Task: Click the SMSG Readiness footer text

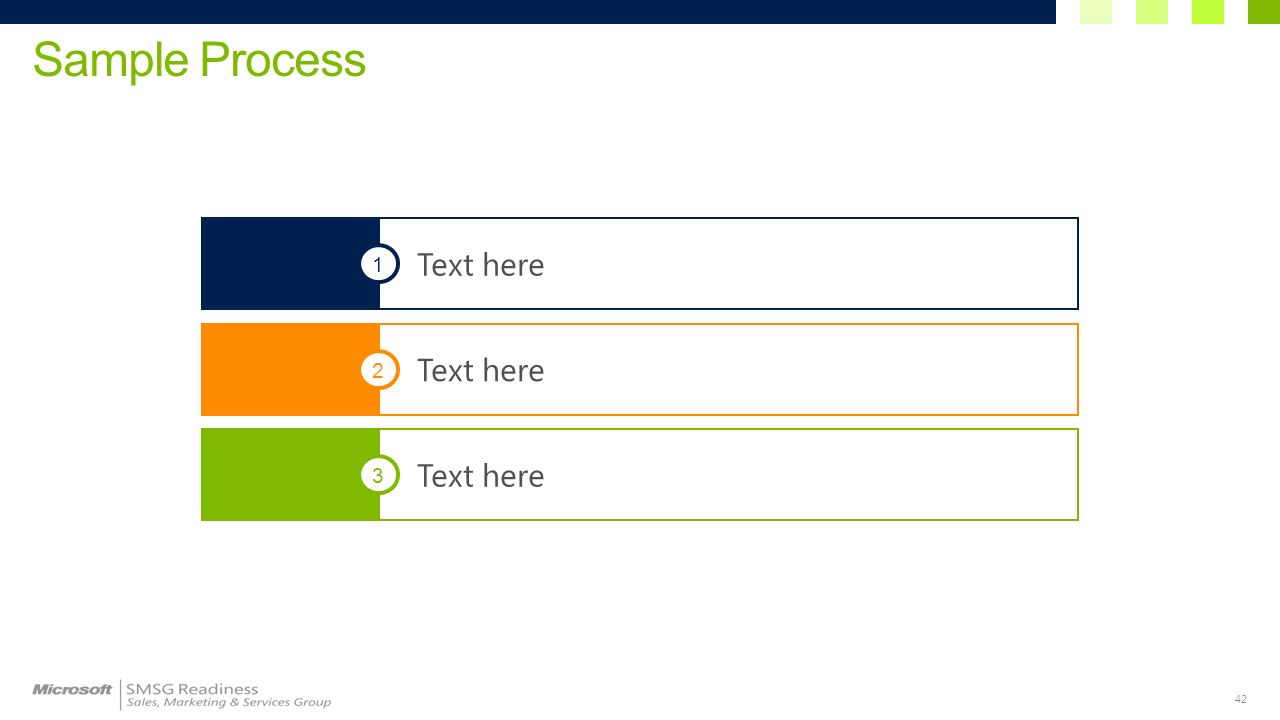Action: tap(192, 689)
